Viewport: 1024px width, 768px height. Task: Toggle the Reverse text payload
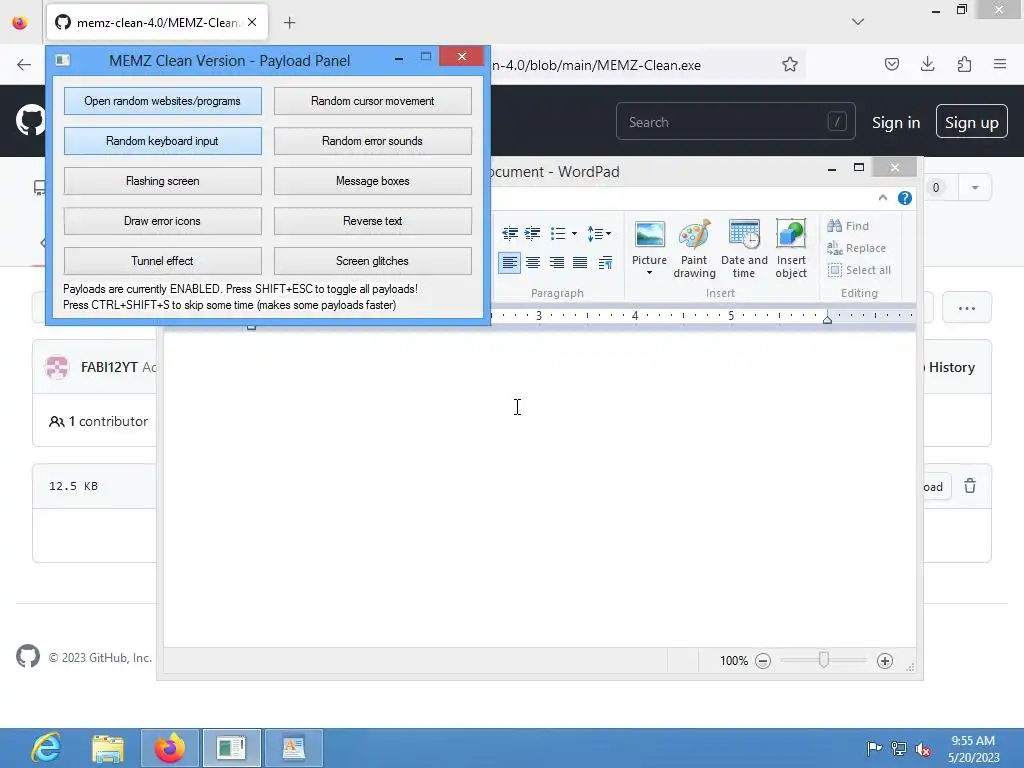372,221
